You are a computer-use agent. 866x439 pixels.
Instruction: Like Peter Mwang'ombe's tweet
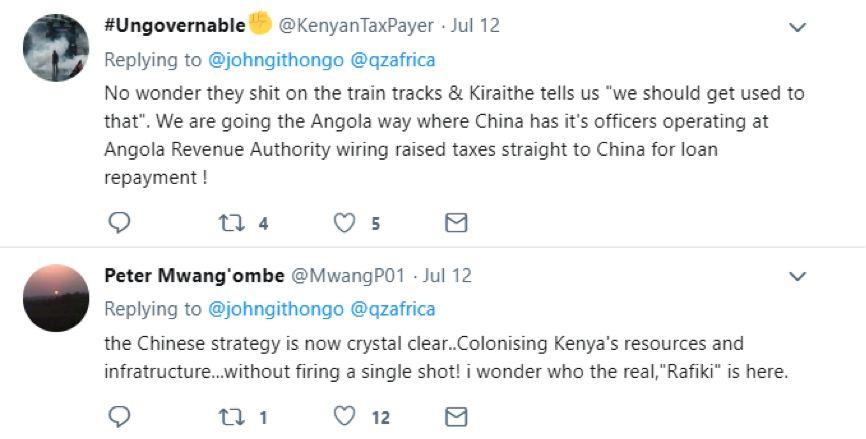pyautogui.click(x=345, y=416)
